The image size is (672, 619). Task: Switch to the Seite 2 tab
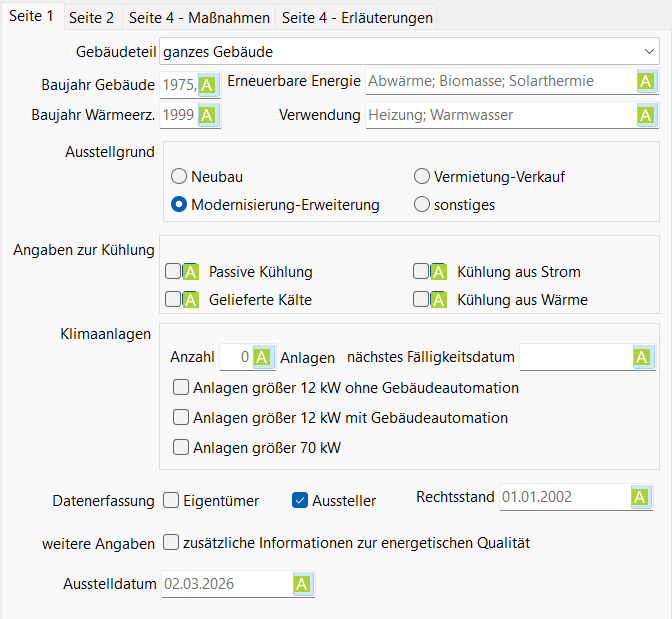point(91,18)
